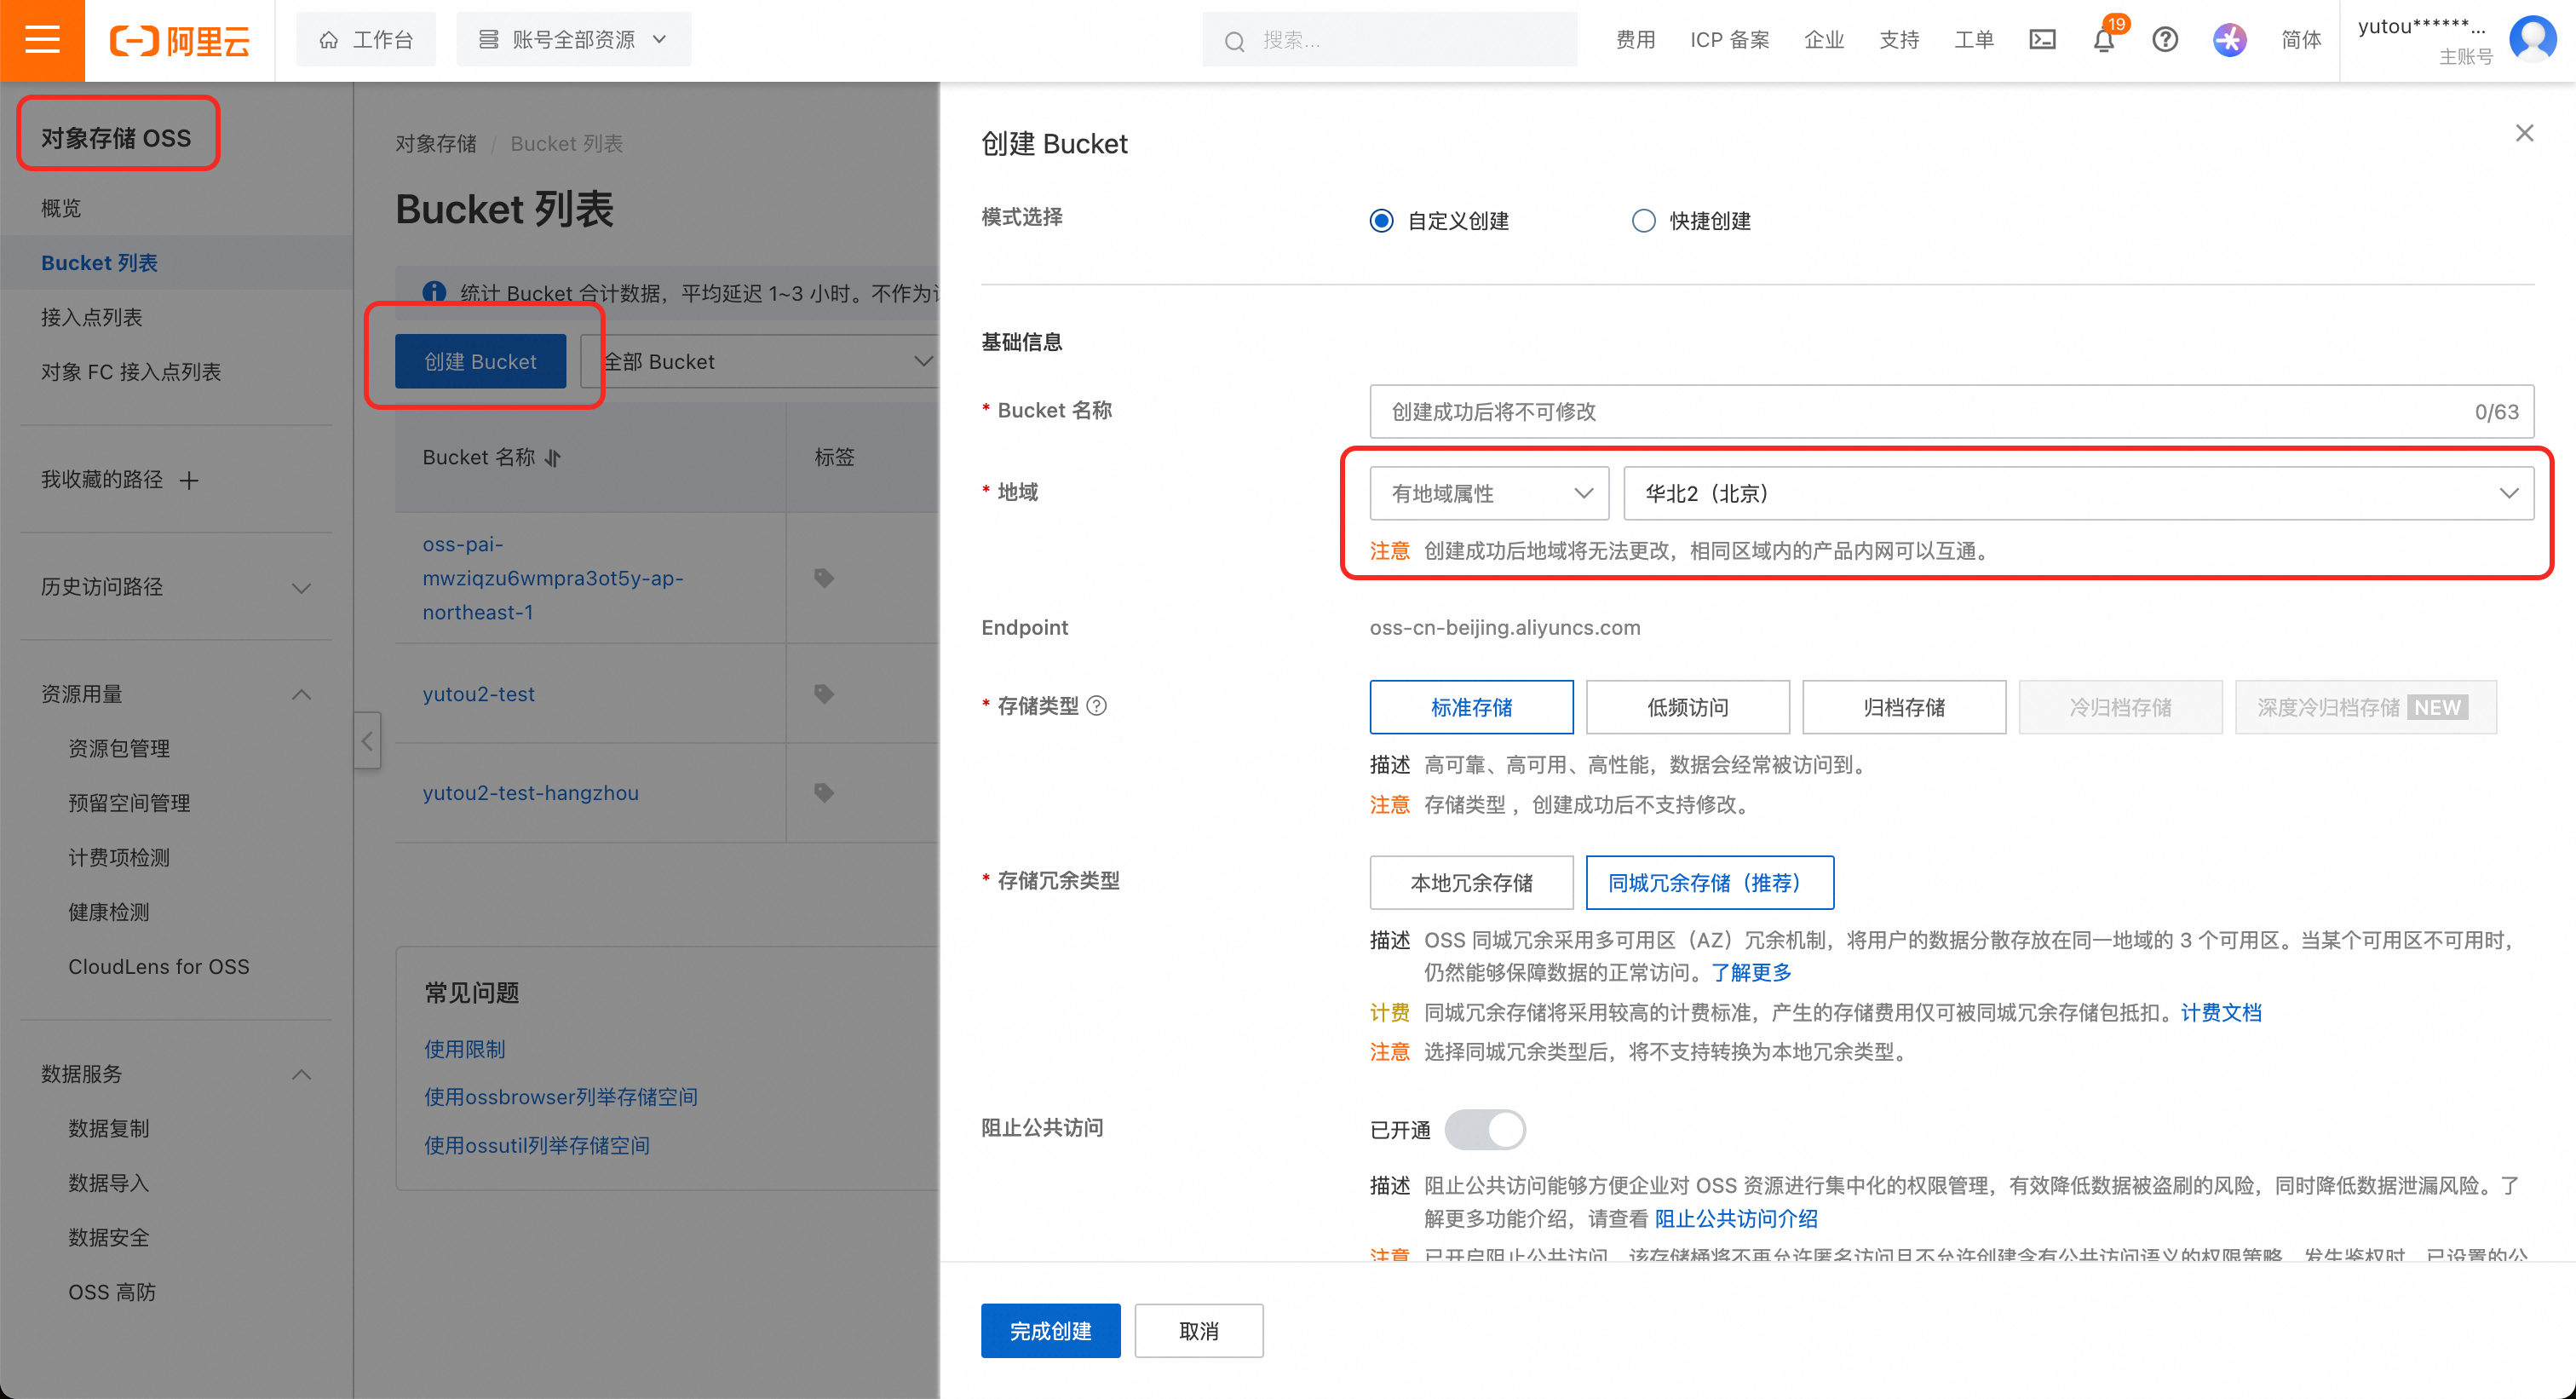
Task: Toggle the 阻止公共访问 switch
Action: 1485,1130
